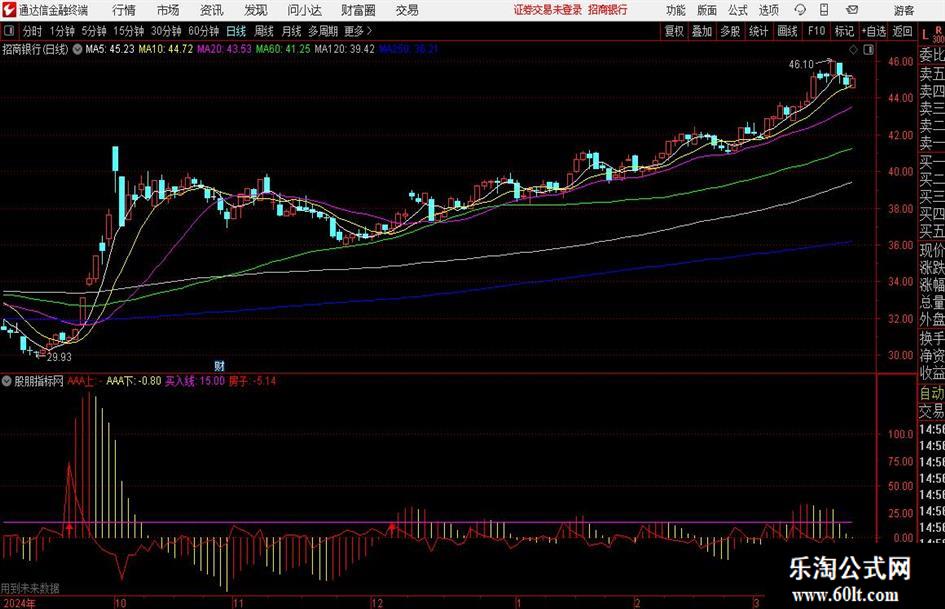Screen dimensions: 945x609
Task: Click the 用到未来数据 warning text
Action: [x=30, y=588]
